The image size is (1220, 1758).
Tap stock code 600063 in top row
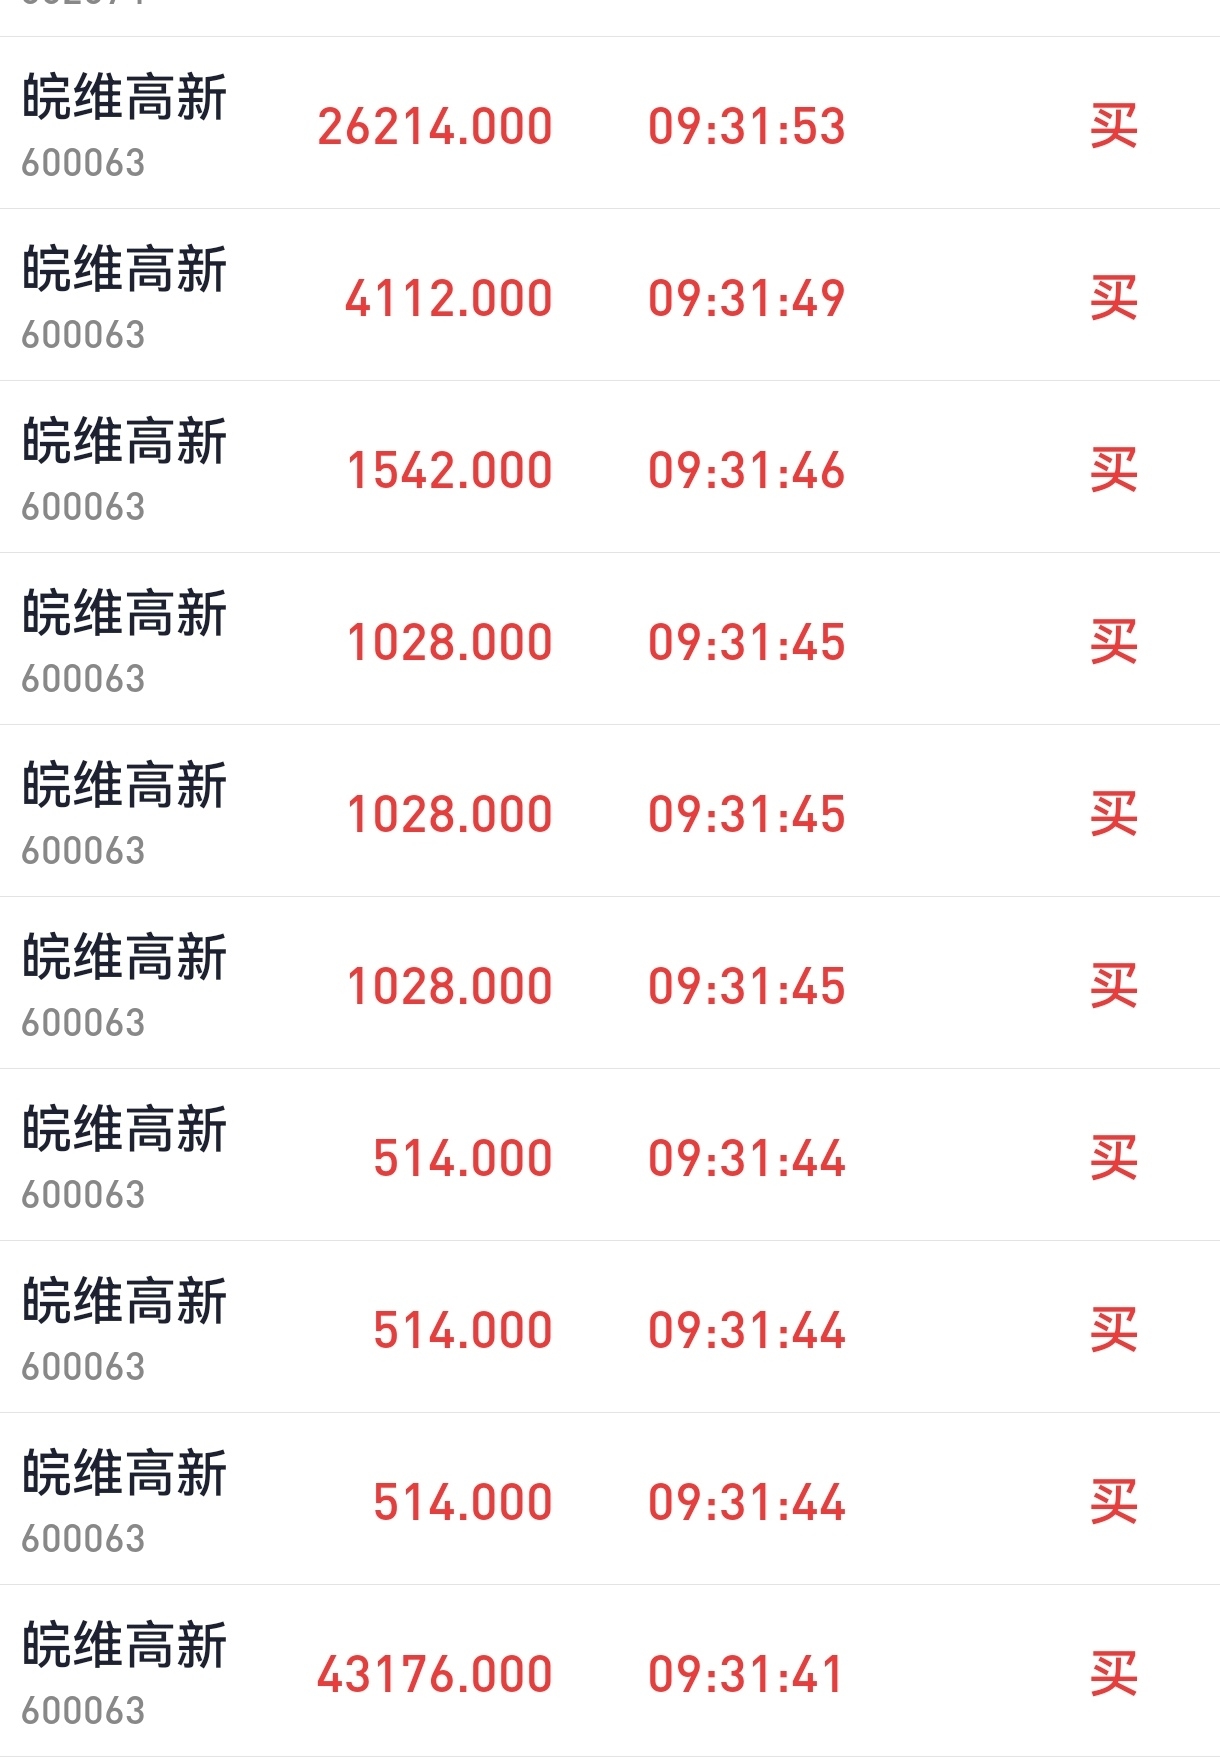pos(83,162)
